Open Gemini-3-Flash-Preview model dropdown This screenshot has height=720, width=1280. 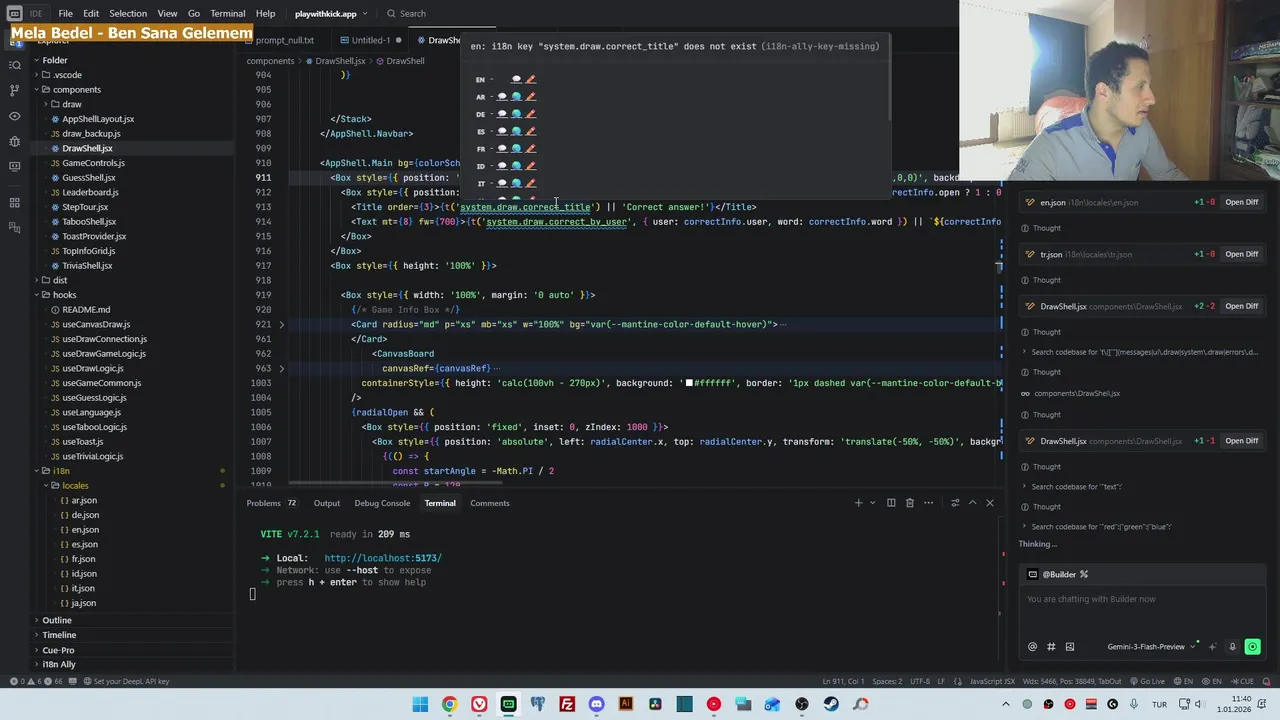[x=1152, y=647]
